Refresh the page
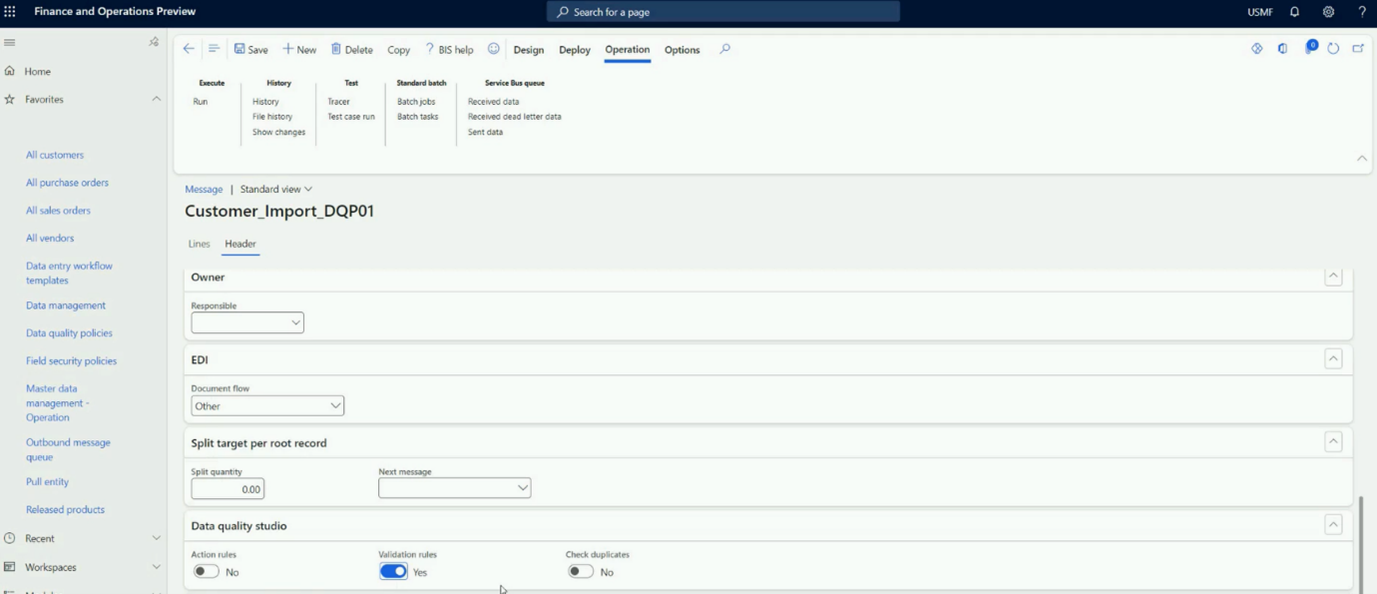Viewport: 1377px width, 594px height. point(1333,49)
